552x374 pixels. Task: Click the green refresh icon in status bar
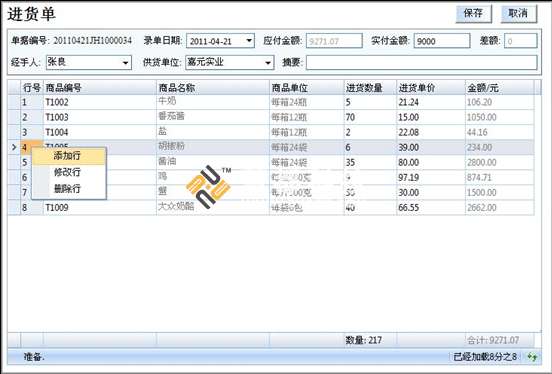tap(532, 357)
